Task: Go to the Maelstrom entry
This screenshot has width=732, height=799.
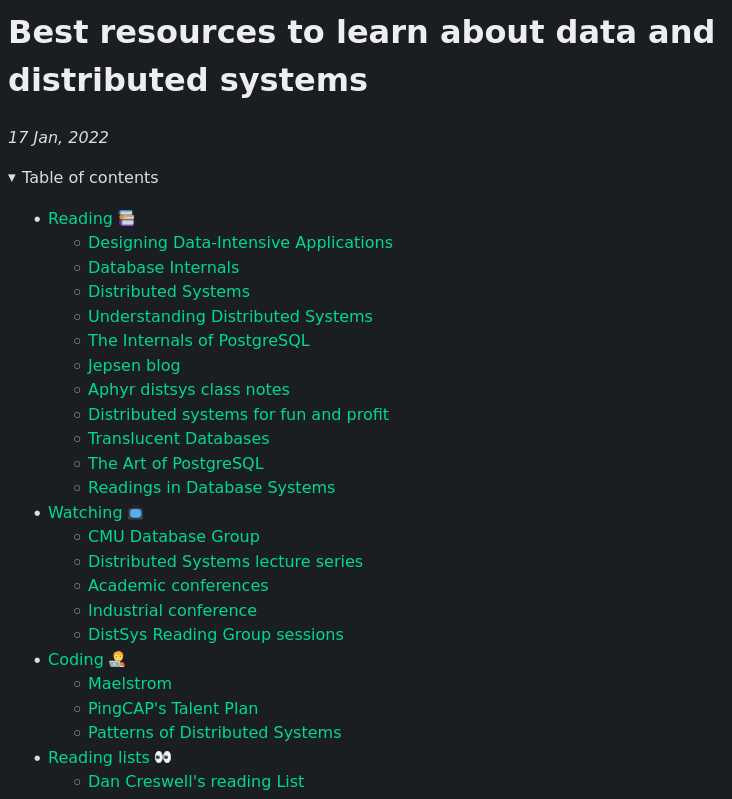Action: tap(130, 683)
